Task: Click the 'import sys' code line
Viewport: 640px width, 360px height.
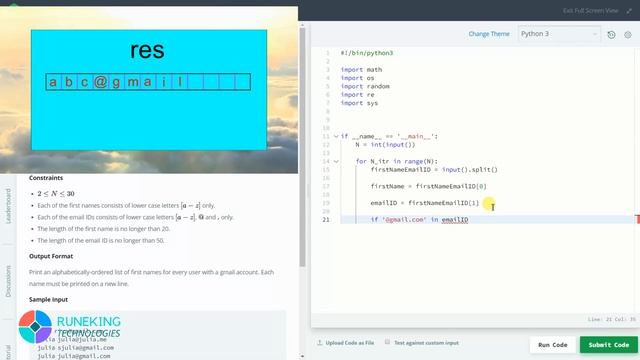Action: pyautogui.click(x=359, y=103)
